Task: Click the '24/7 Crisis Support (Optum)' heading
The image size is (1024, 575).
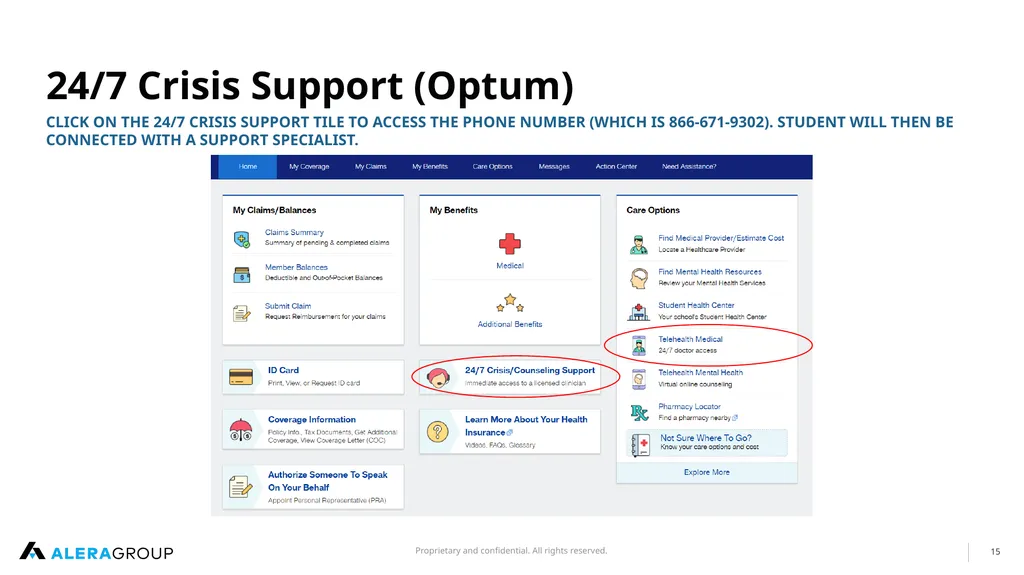Action: pos(310,86)
